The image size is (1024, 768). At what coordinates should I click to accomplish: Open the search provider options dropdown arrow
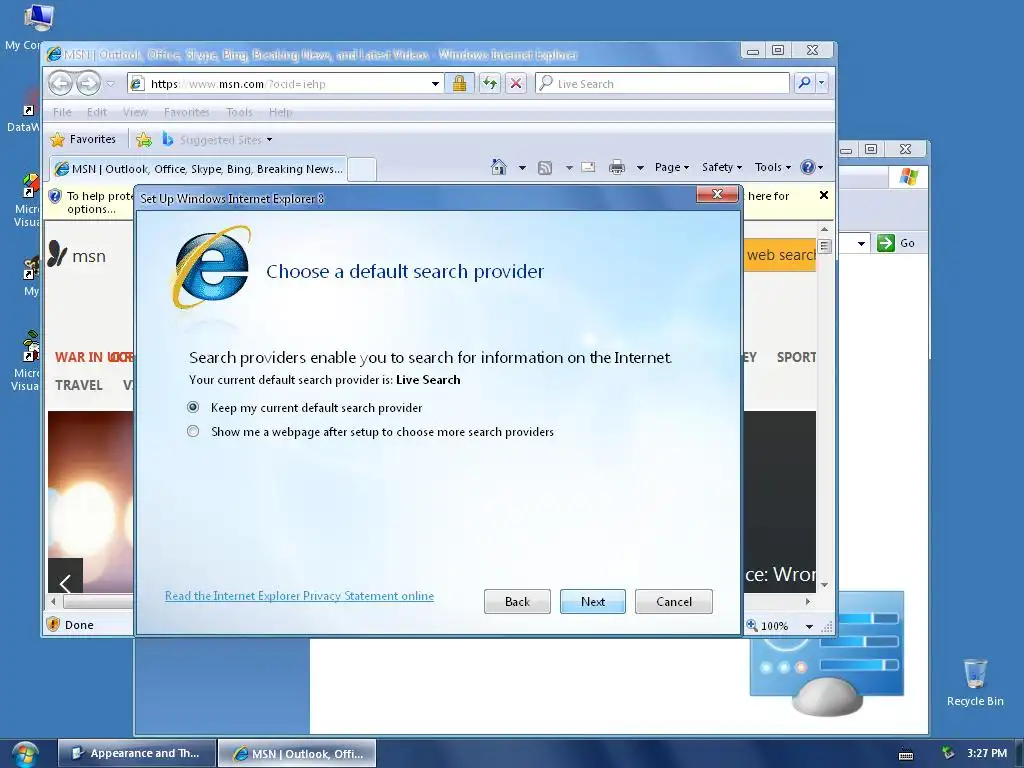[822, 83]
